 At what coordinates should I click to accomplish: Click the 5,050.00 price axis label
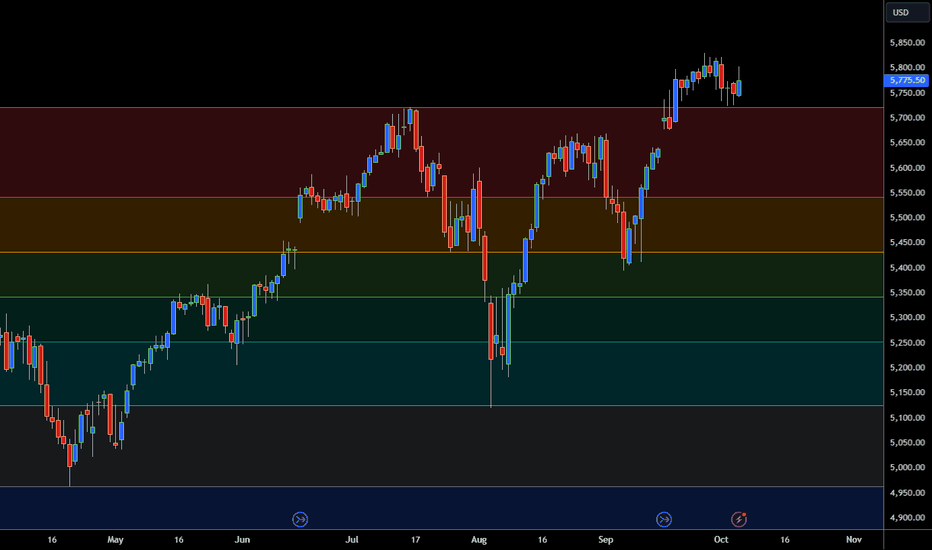(907, 442)
